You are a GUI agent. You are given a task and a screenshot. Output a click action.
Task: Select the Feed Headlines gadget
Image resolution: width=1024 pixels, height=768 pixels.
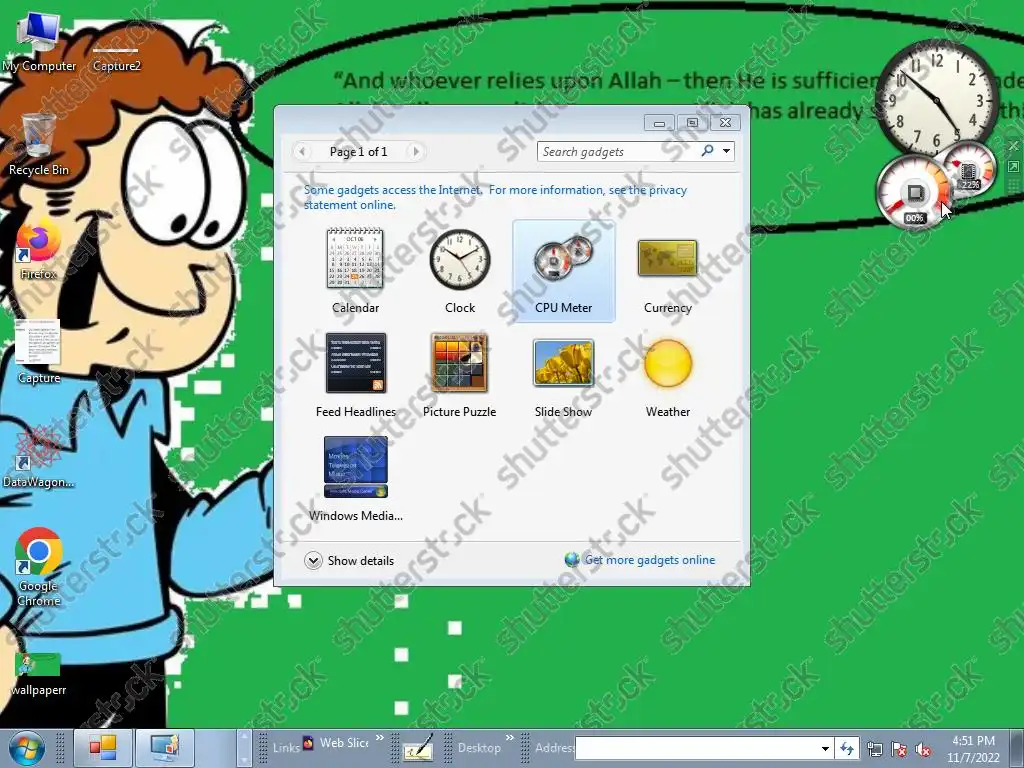tap(355, 375)
